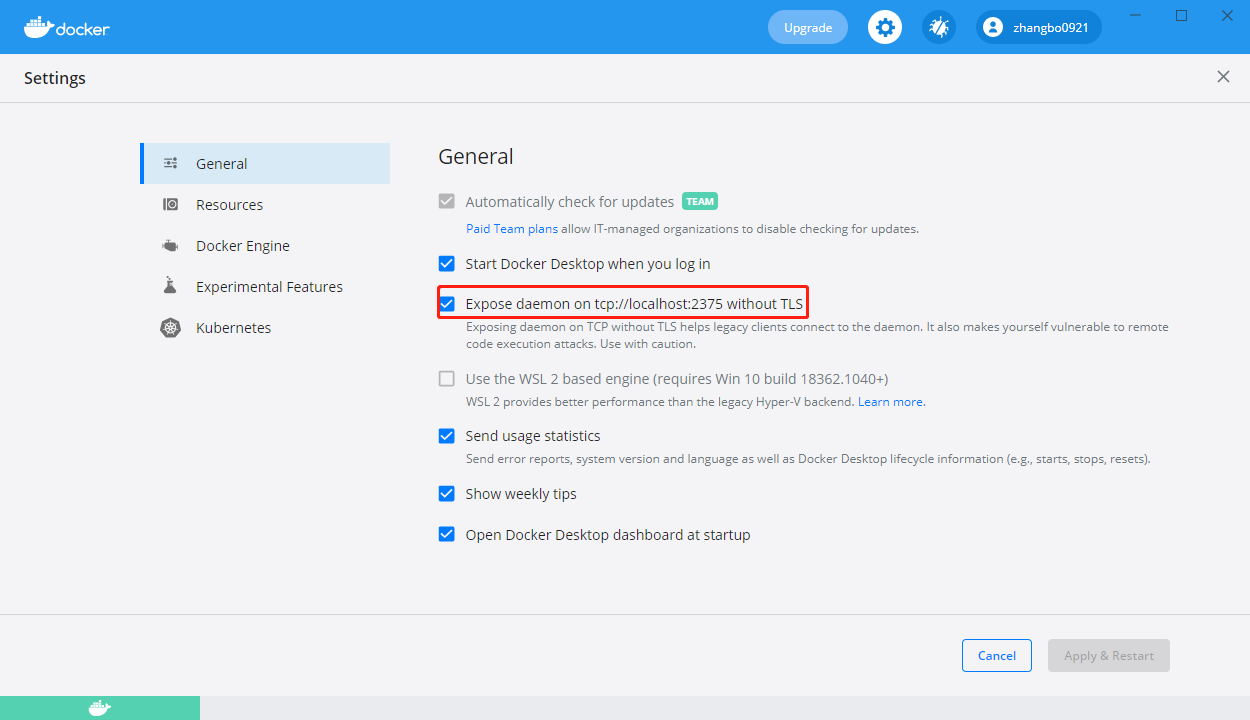1250x720 pixels.
Task: Switch to the Resources settings tab
Action: click(x=265, y=205)
